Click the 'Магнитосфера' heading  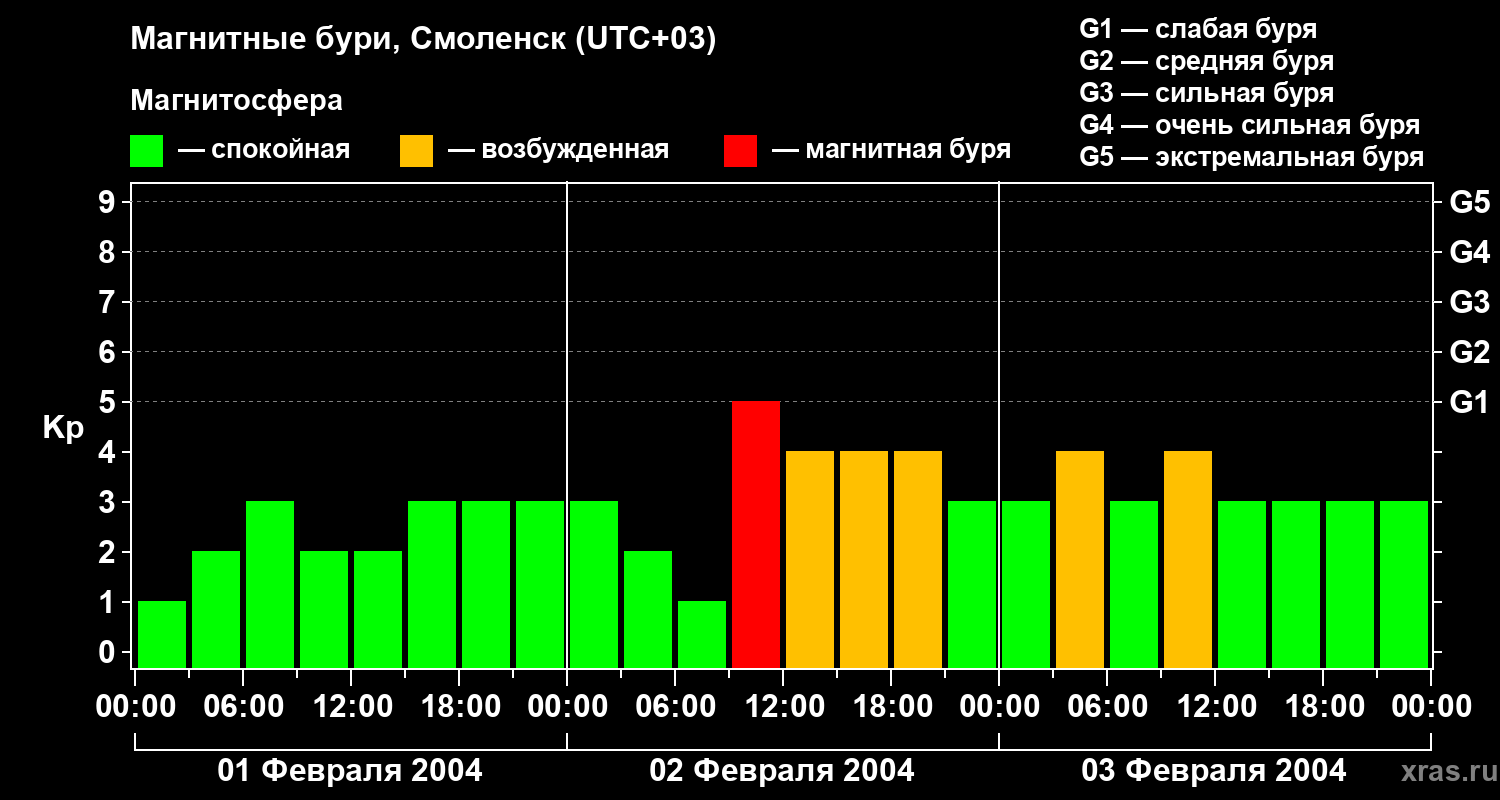[x=237, y=100]
